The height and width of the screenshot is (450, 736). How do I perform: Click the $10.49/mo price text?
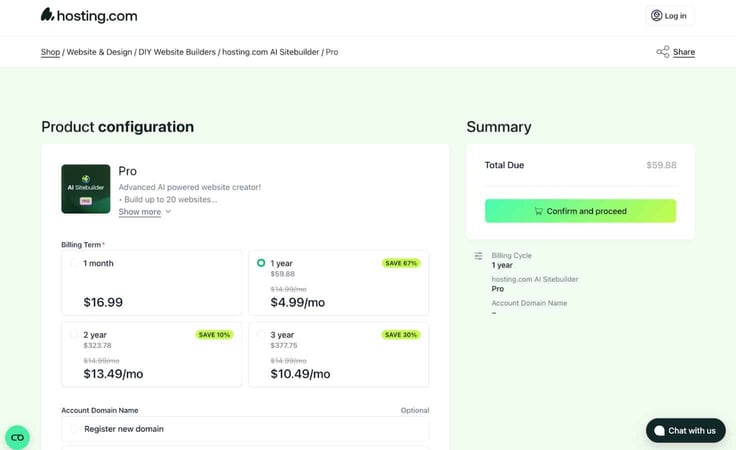point(300,374)
